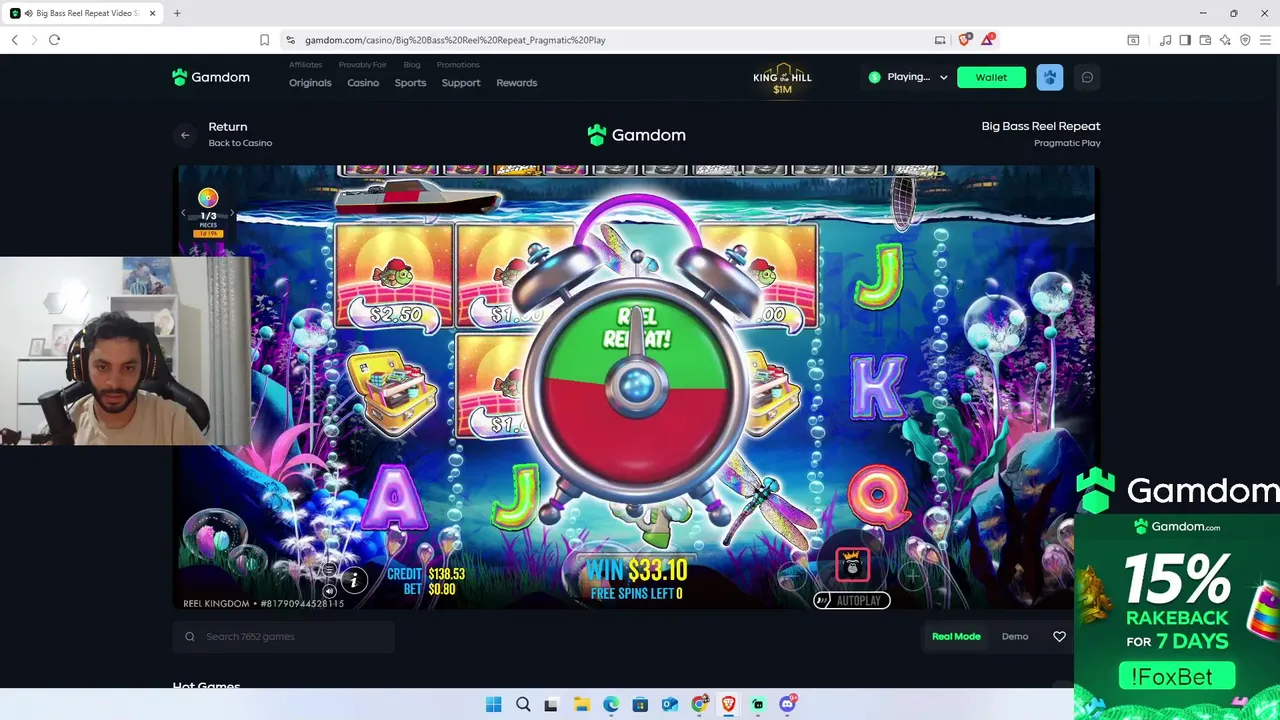Close the Big Bass Reel Repeat tab
Screen dimensions: 1280x720
pos(152,13)
